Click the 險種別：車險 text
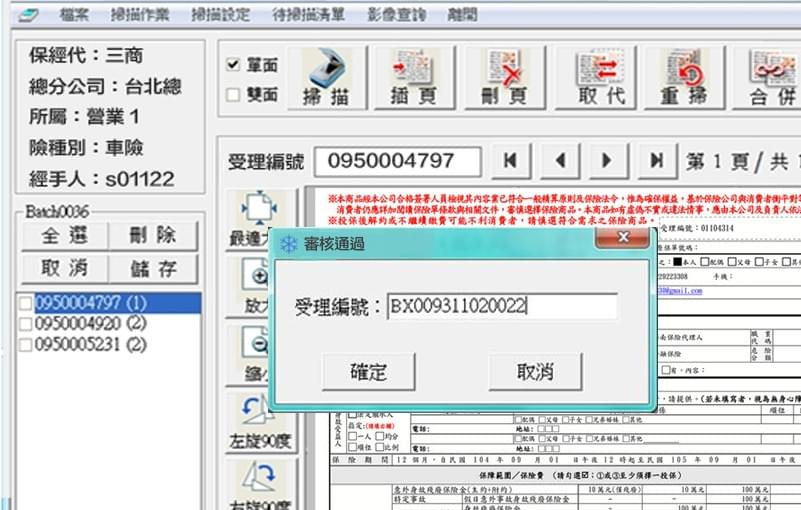Screen dimensions: 801x510 click(x=86, y=148)
